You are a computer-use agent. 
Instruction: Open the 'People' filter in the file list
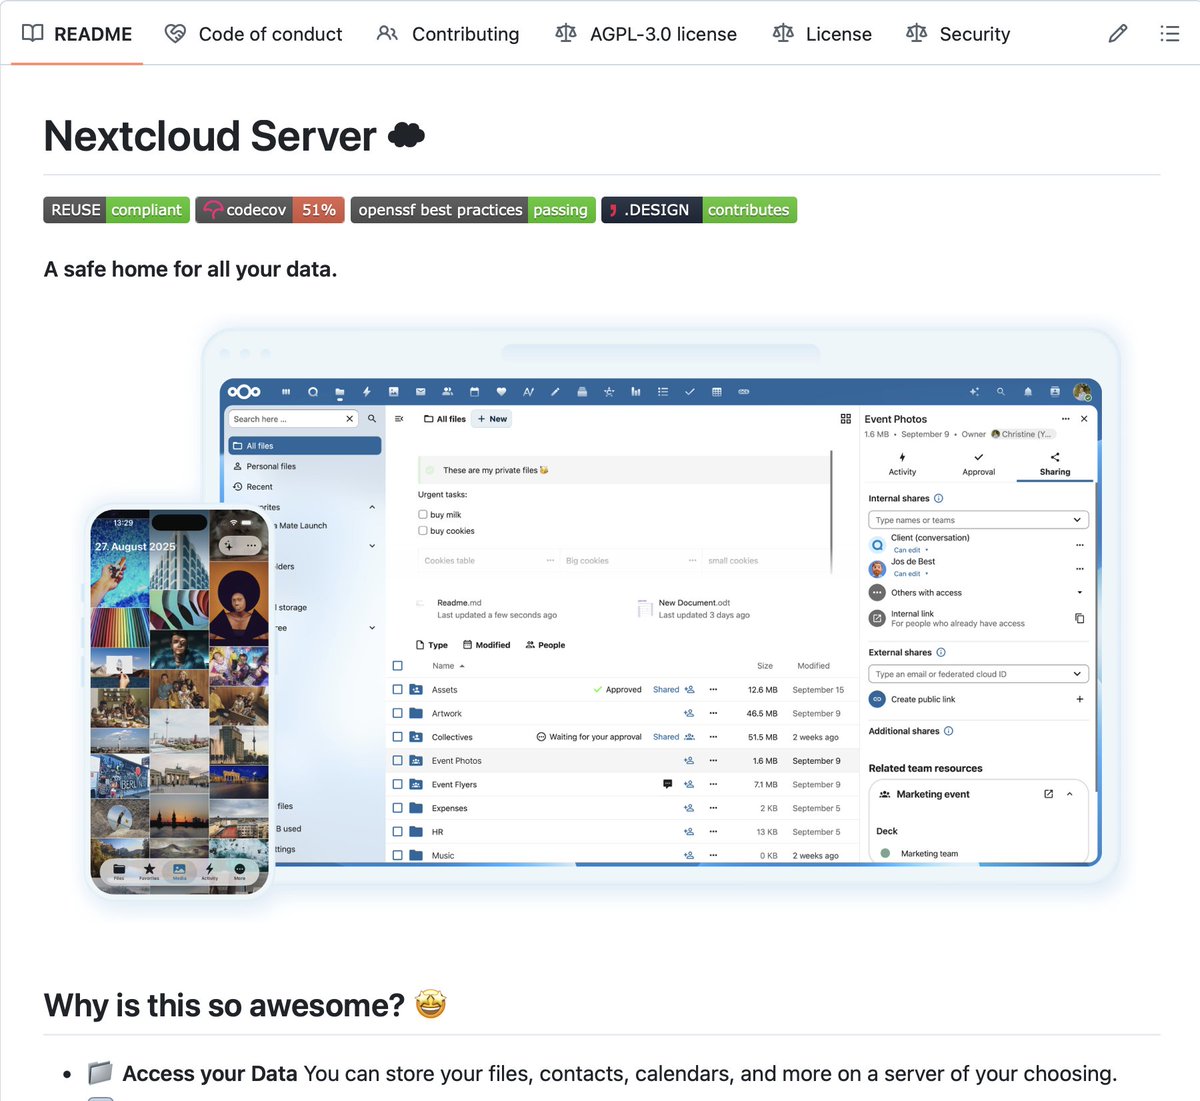546,645
